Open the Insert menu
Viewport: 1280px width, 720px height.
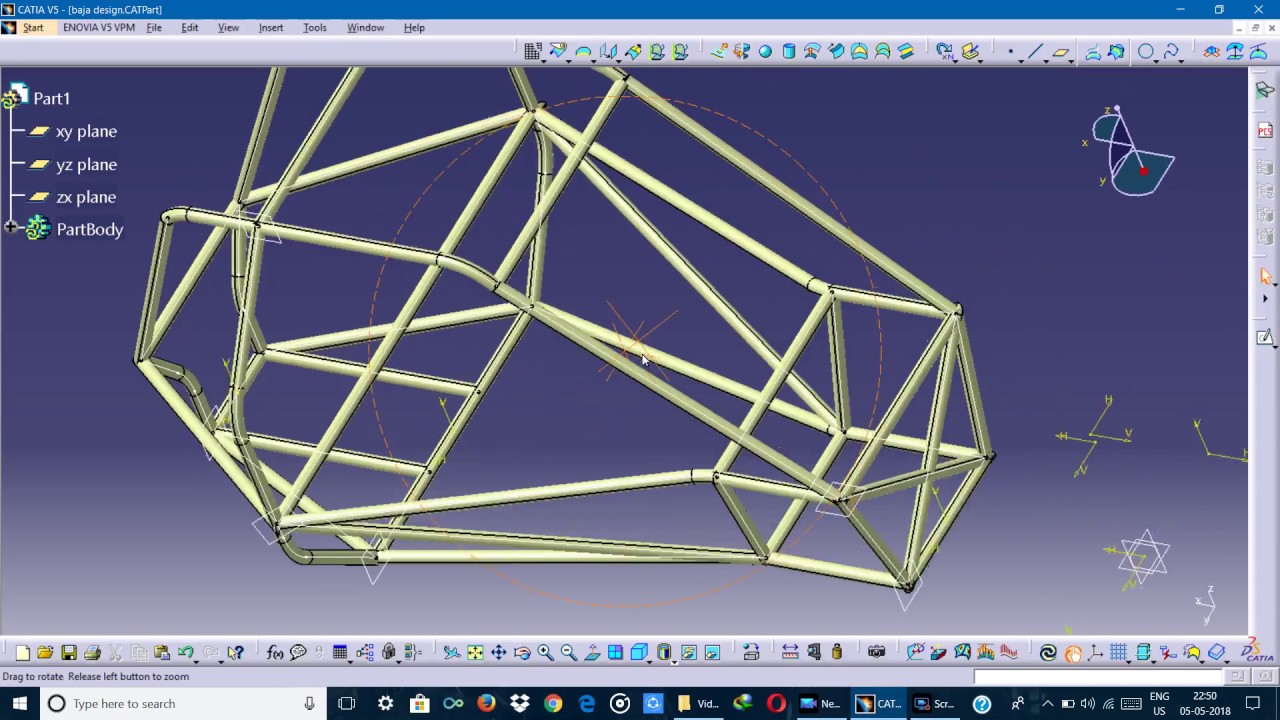(x=271, y=27)
